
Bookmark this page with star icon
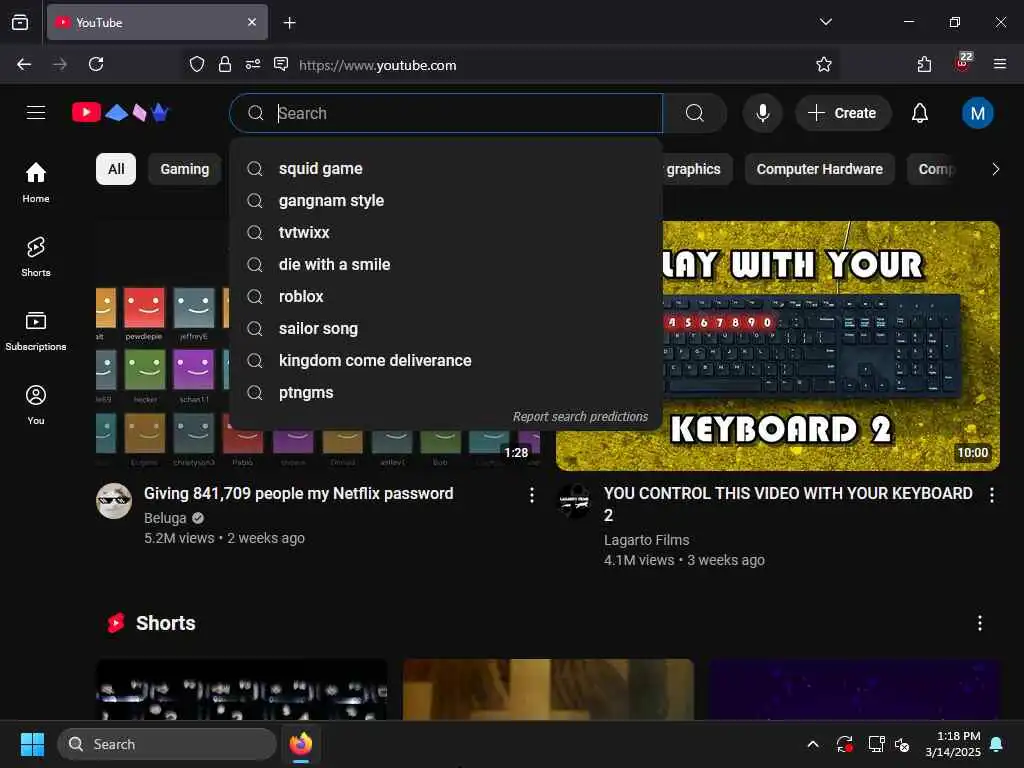tap(824, 64)
